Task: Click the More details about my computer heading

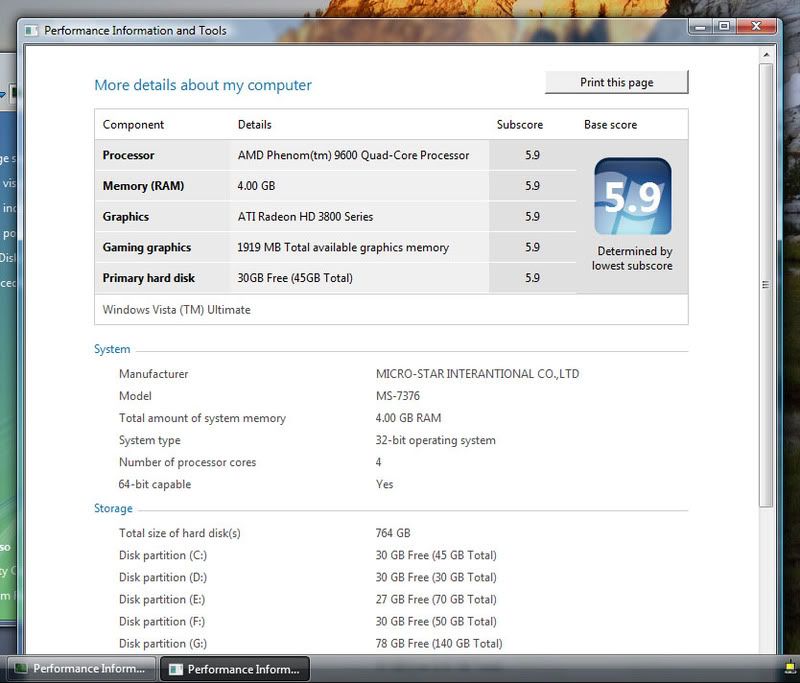Action: coord(203,85)
